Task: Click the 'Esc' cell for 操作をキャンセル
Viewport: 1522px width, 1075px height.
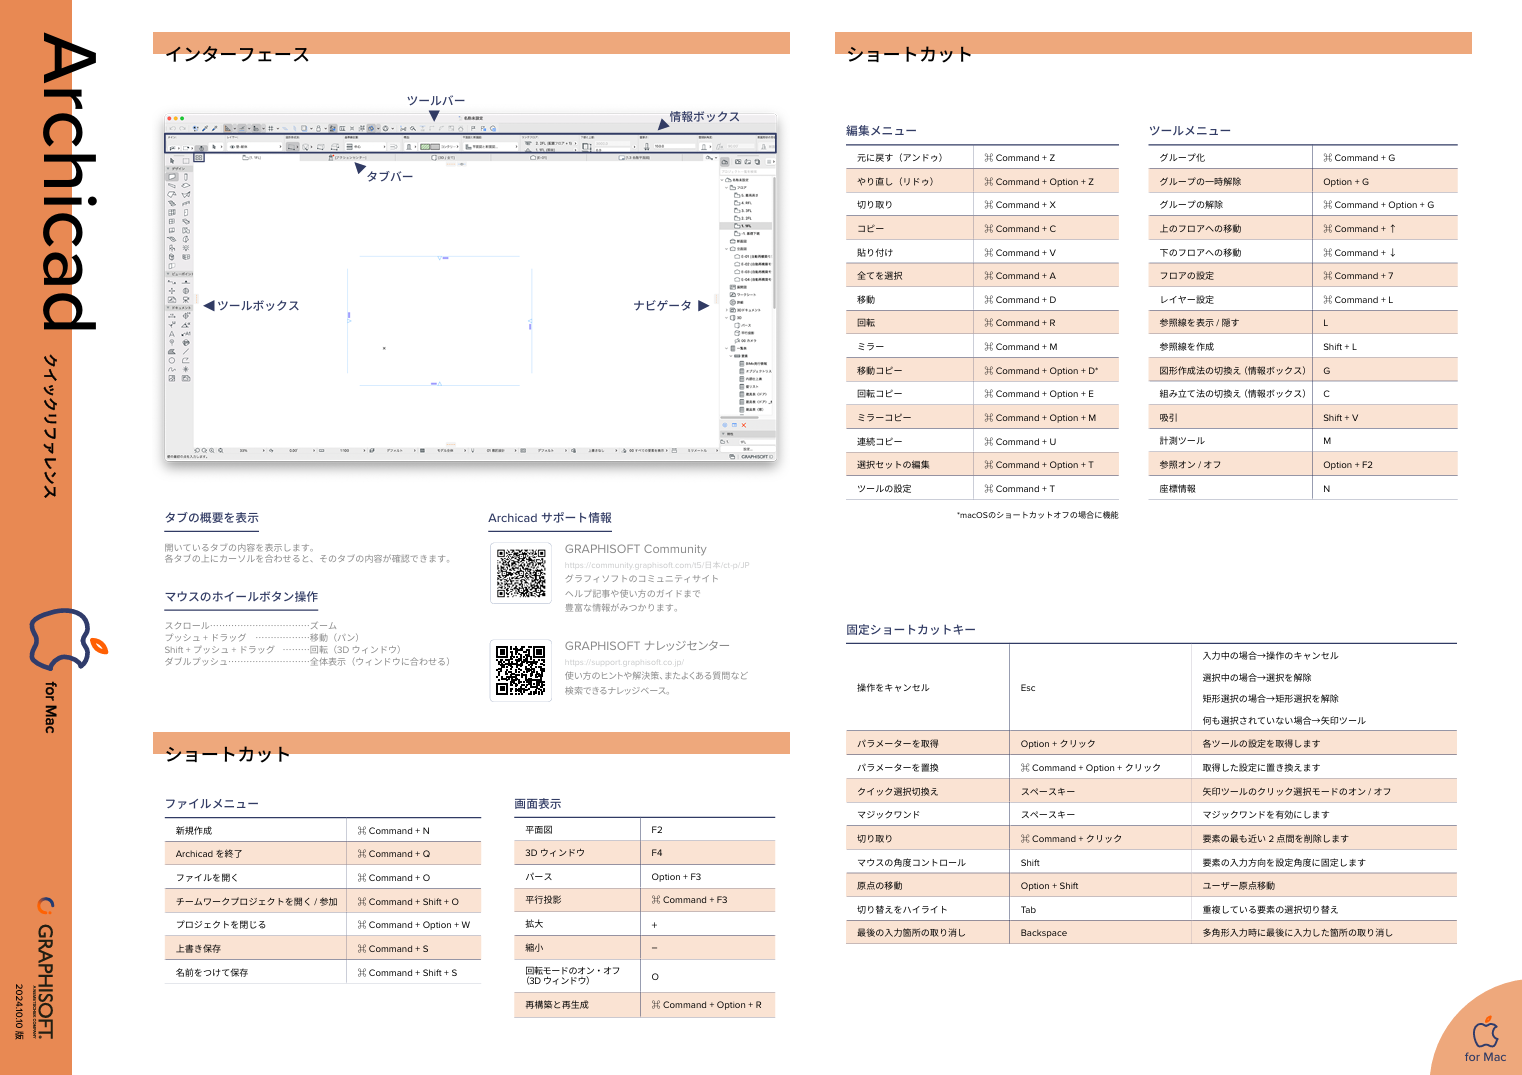Action: coord(1101,688)
